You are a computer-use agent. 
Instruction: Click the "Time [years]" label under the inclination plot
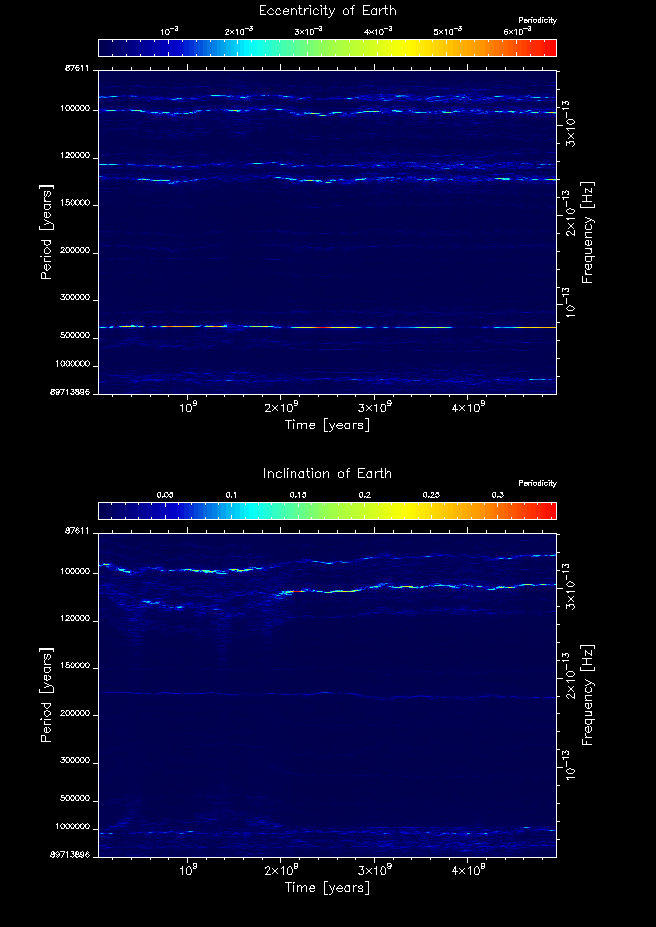point(327,887)
